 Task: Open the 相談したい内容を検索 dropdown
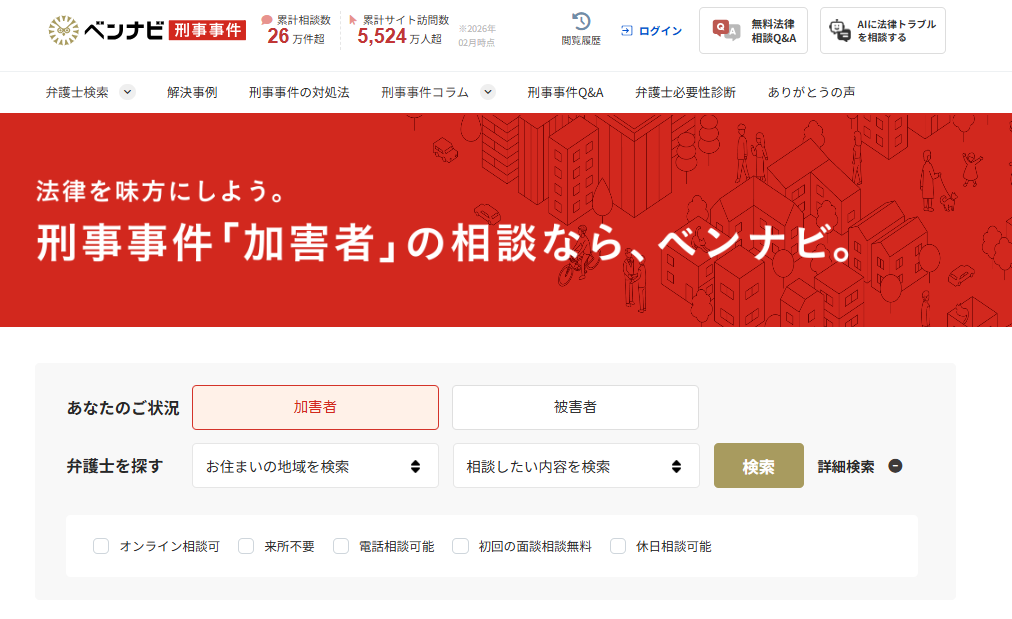576,465
